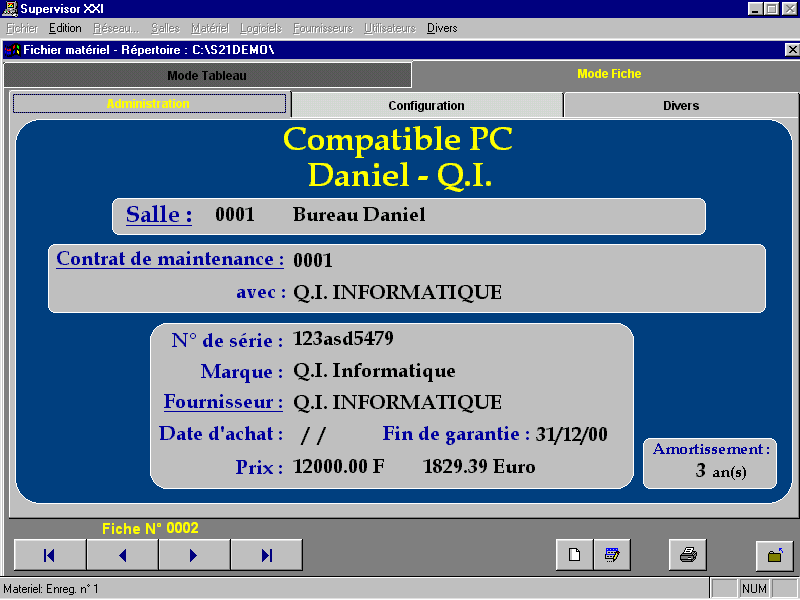Select the Divers tab beside Configuration

[x=681, y=106]
